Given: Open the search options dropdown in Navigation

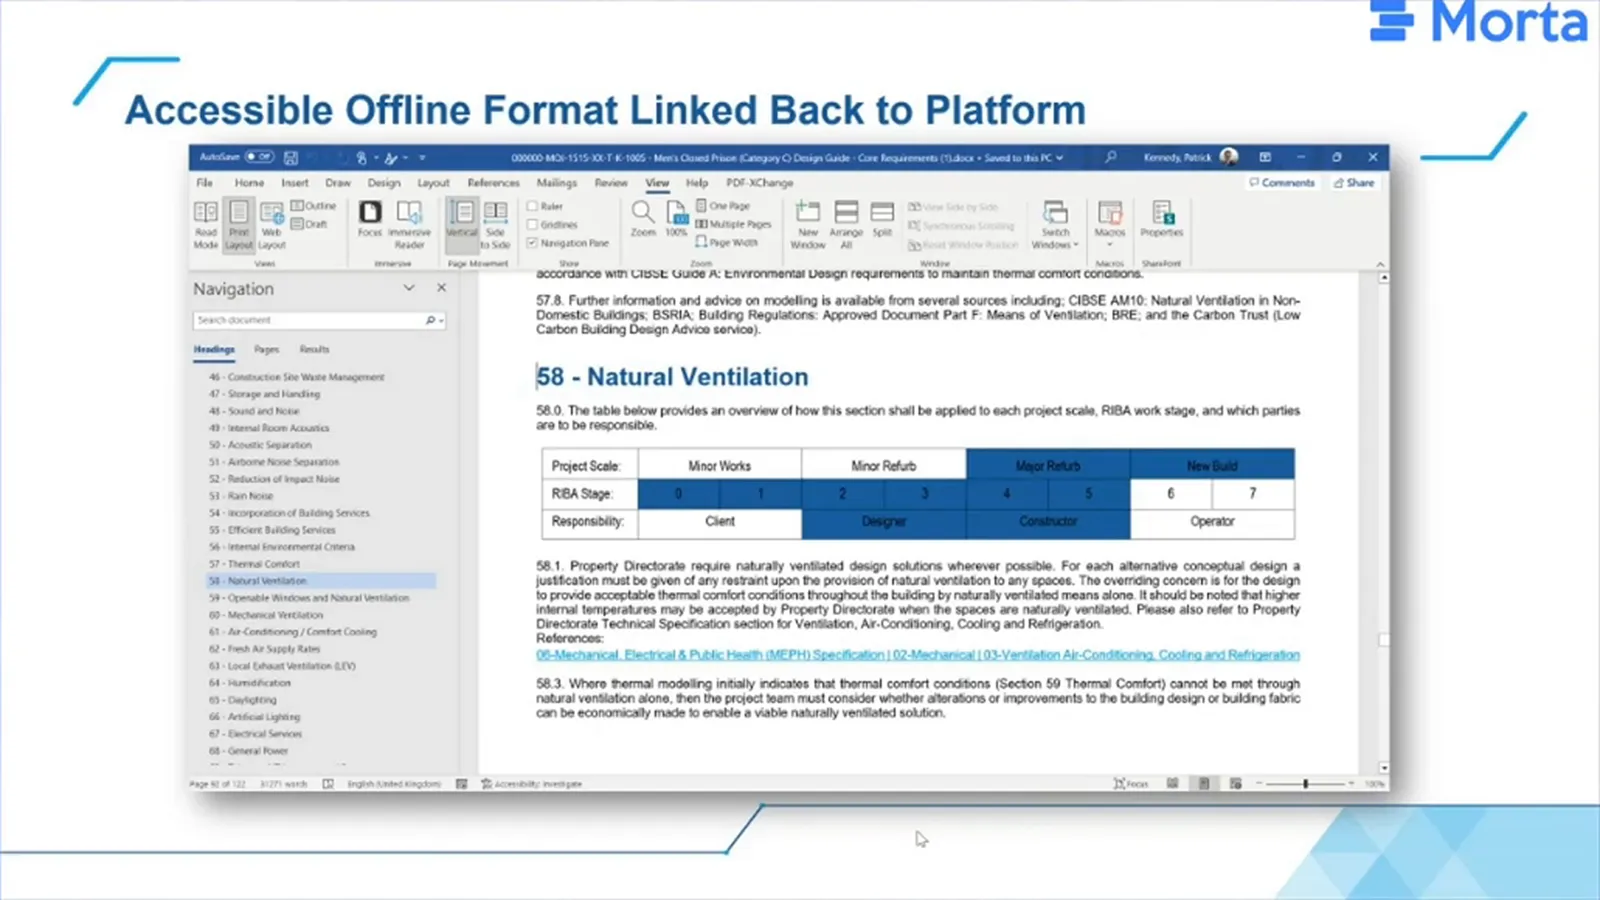Looking at the screenshot, I should tap(441, 321).
